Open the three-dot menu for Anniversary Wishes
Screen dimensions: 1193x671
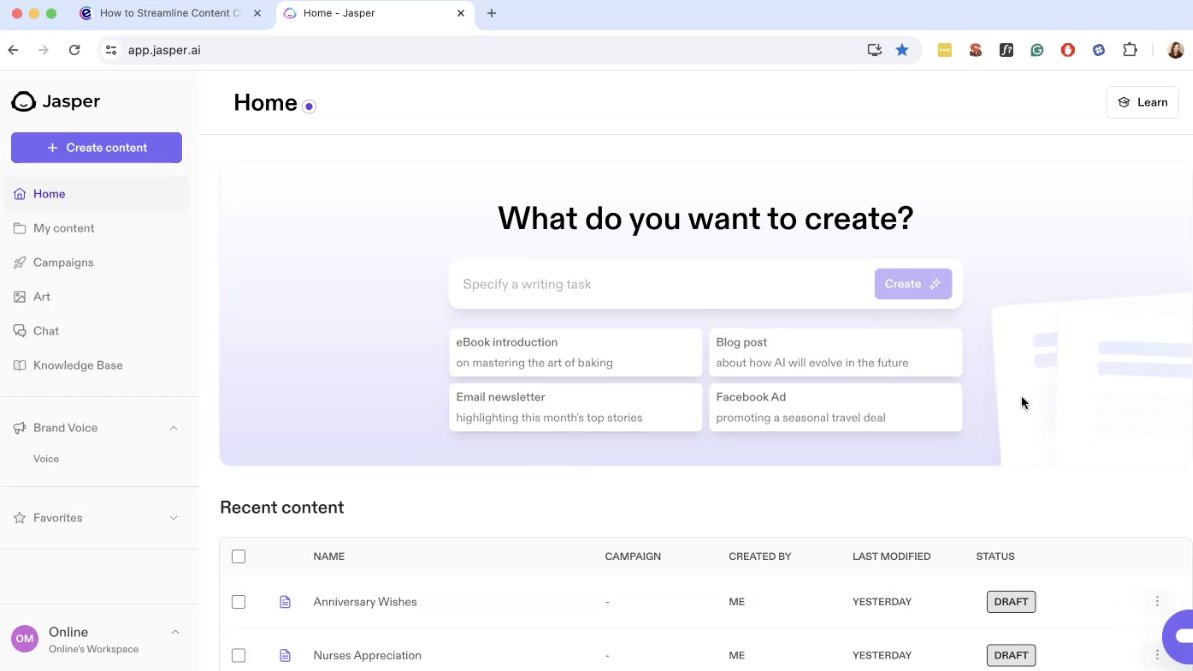pos(1157,602)
